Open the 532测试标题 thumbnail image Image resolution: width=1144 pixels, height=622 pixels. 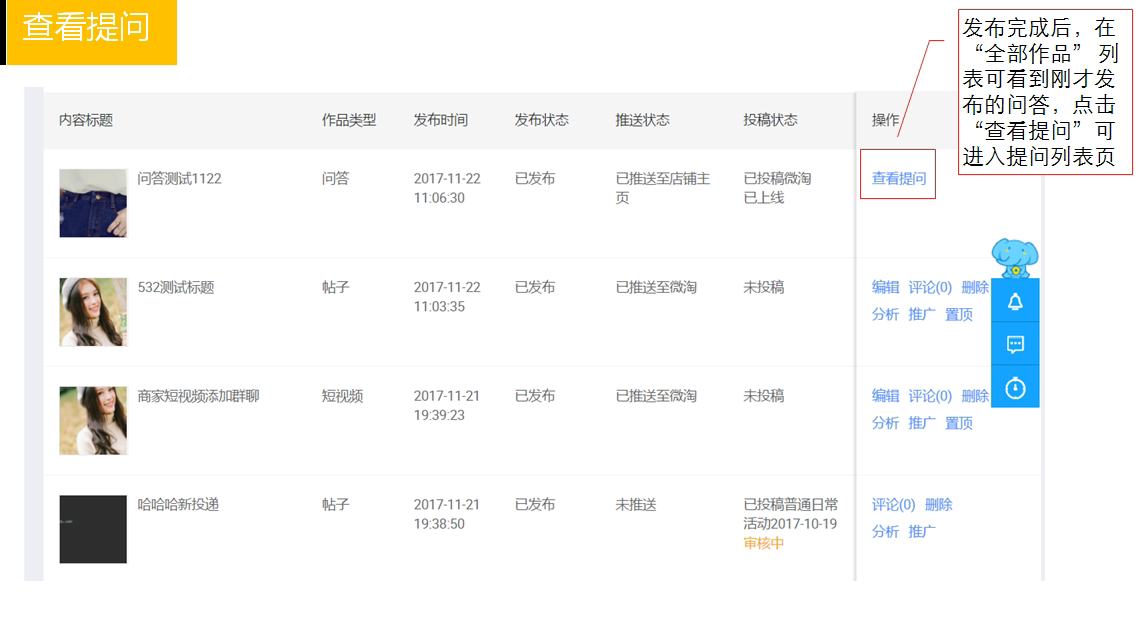(x=93, y=311)
